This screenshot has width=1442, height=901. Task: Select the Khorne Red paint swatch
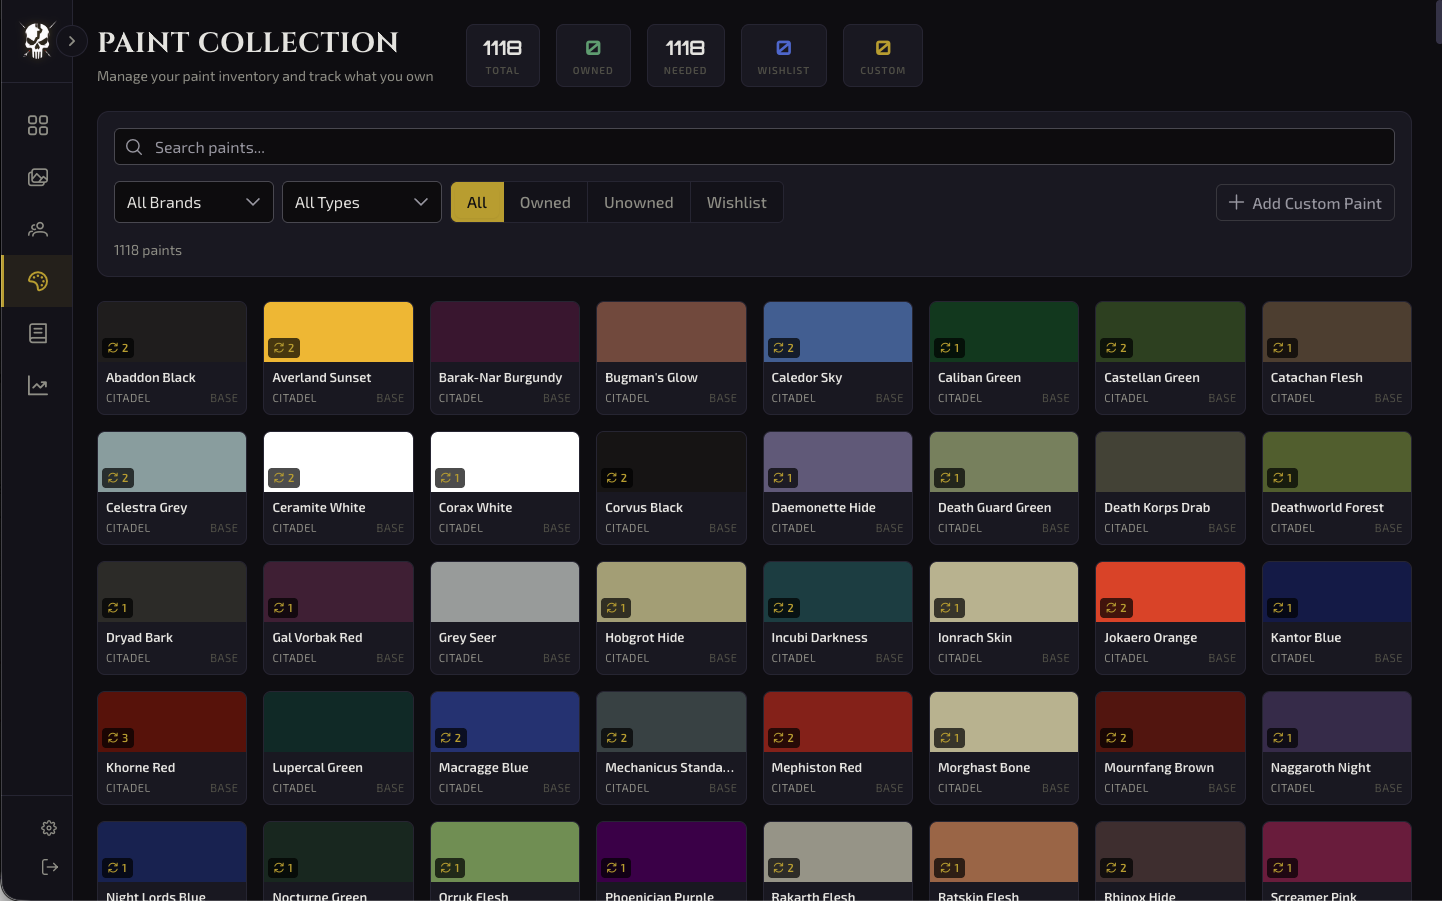(x=171, y=721)
